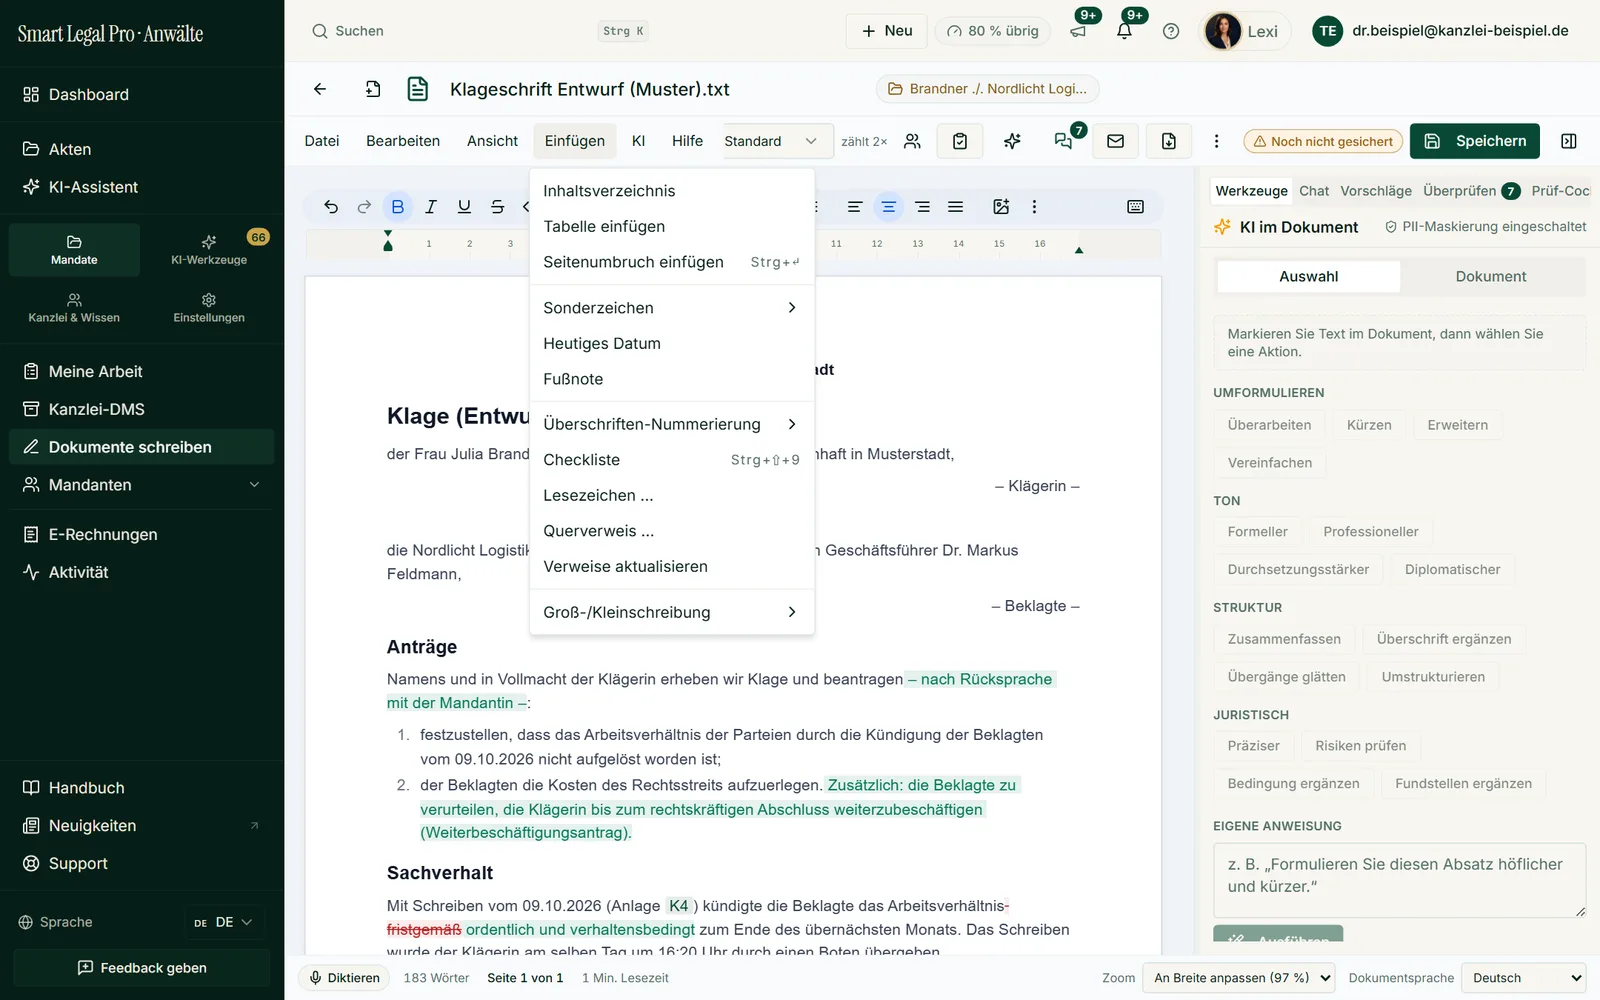Expand the Sonderzeichen submenu
The width and height of the screenshot is (1600, 1000).
pos(671,308)
